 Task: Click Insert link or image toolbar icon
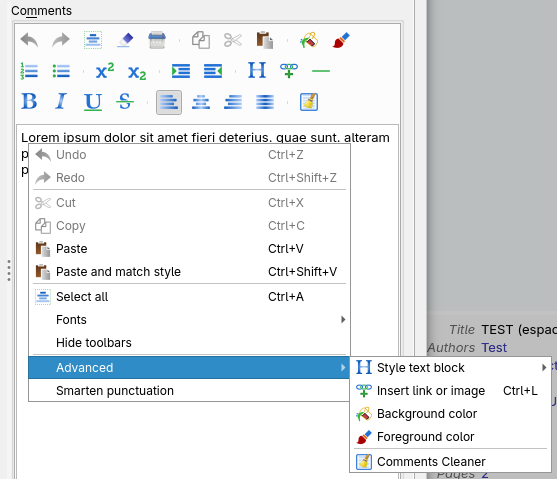tap(289, 71)
